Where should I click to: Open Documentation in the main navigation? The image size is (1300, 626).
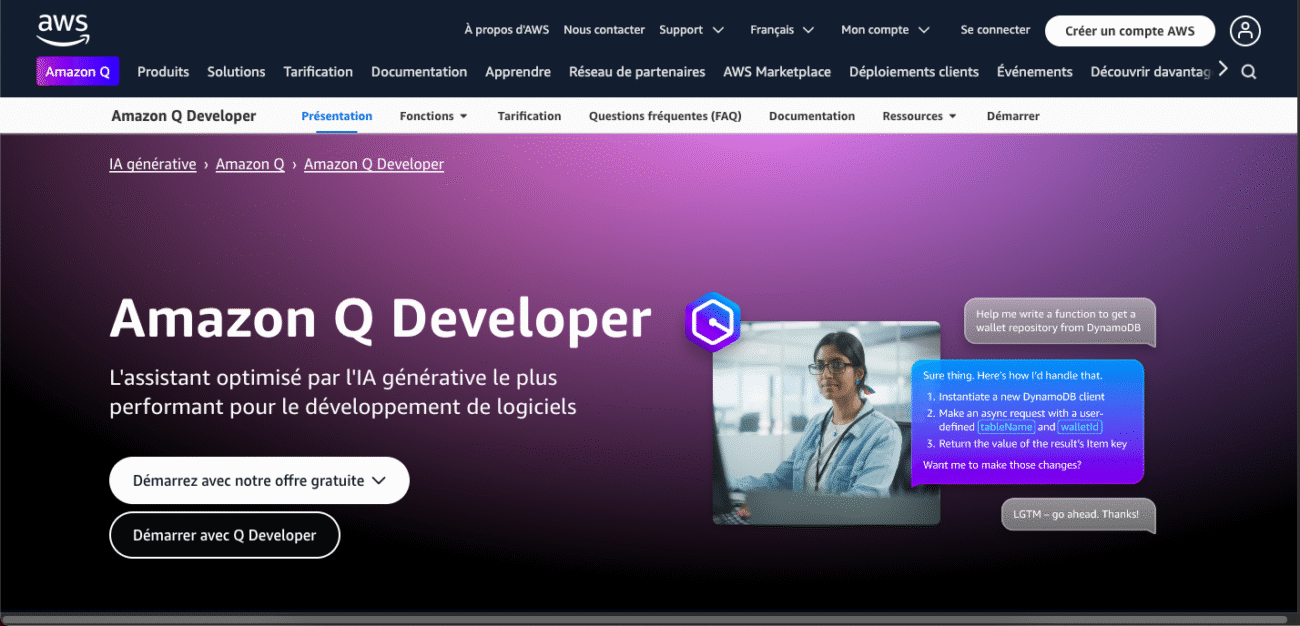click(419, 72)
